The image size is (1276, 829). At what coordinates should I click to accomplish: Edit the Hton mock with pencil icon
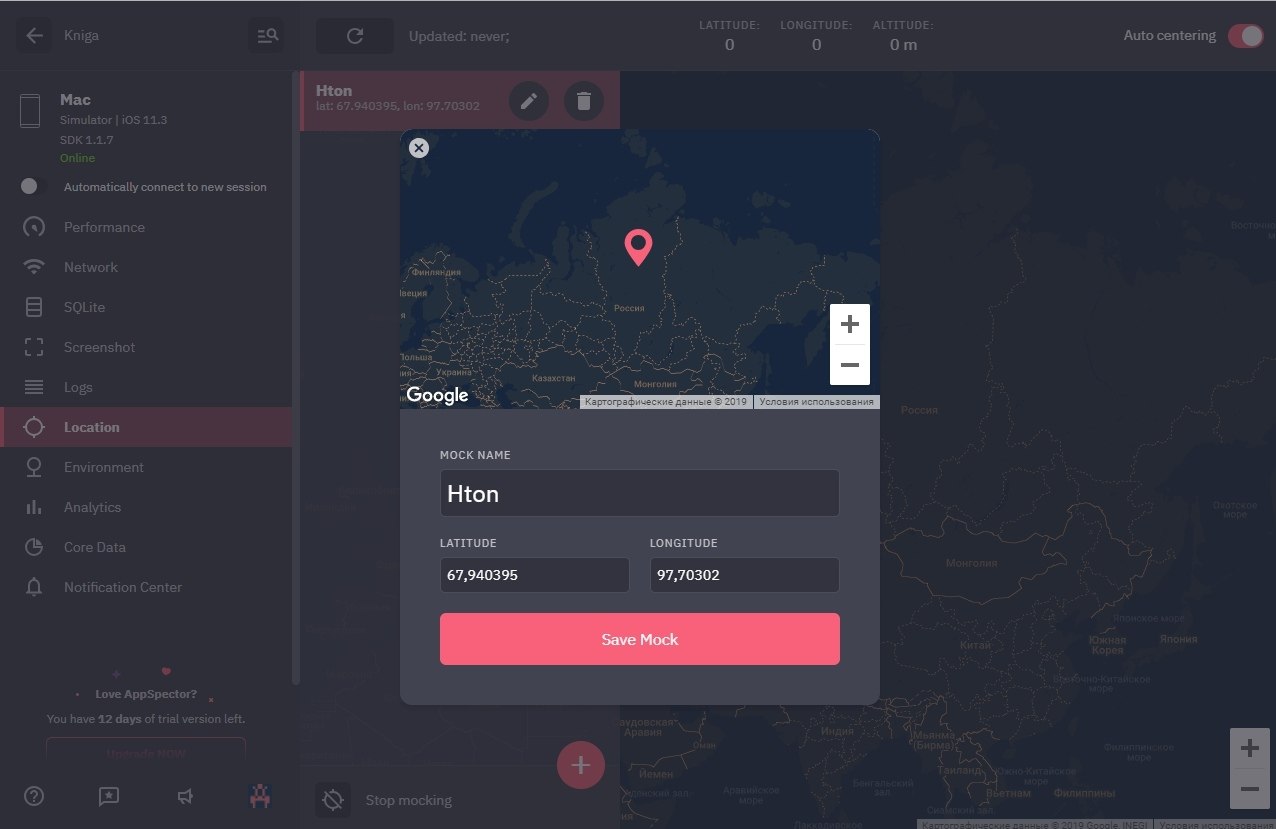(529, 101)
